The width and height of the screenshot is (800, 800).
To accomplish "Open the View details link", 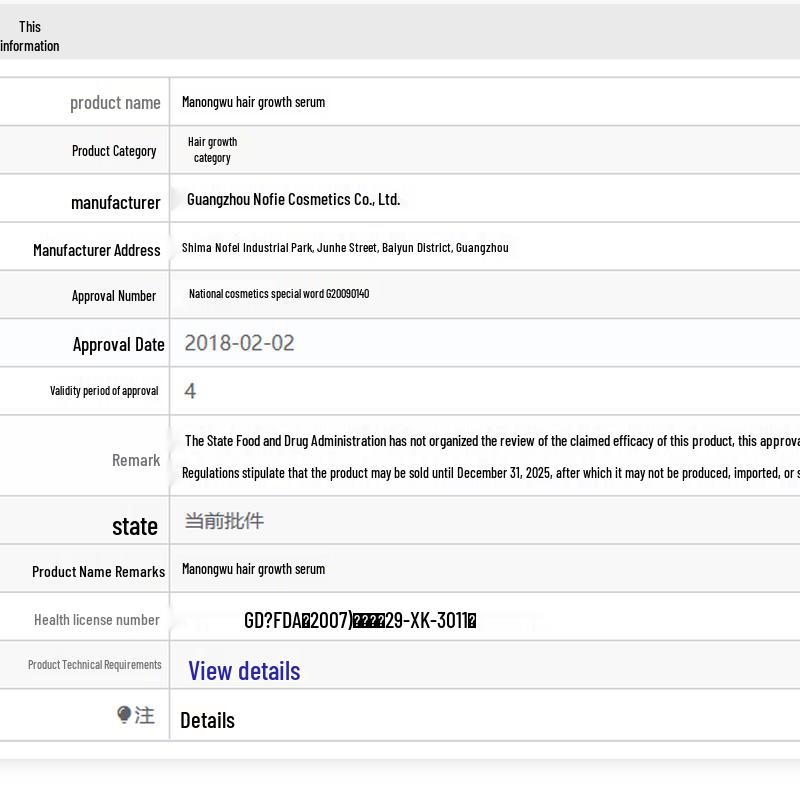I will (x=244, y=670).
